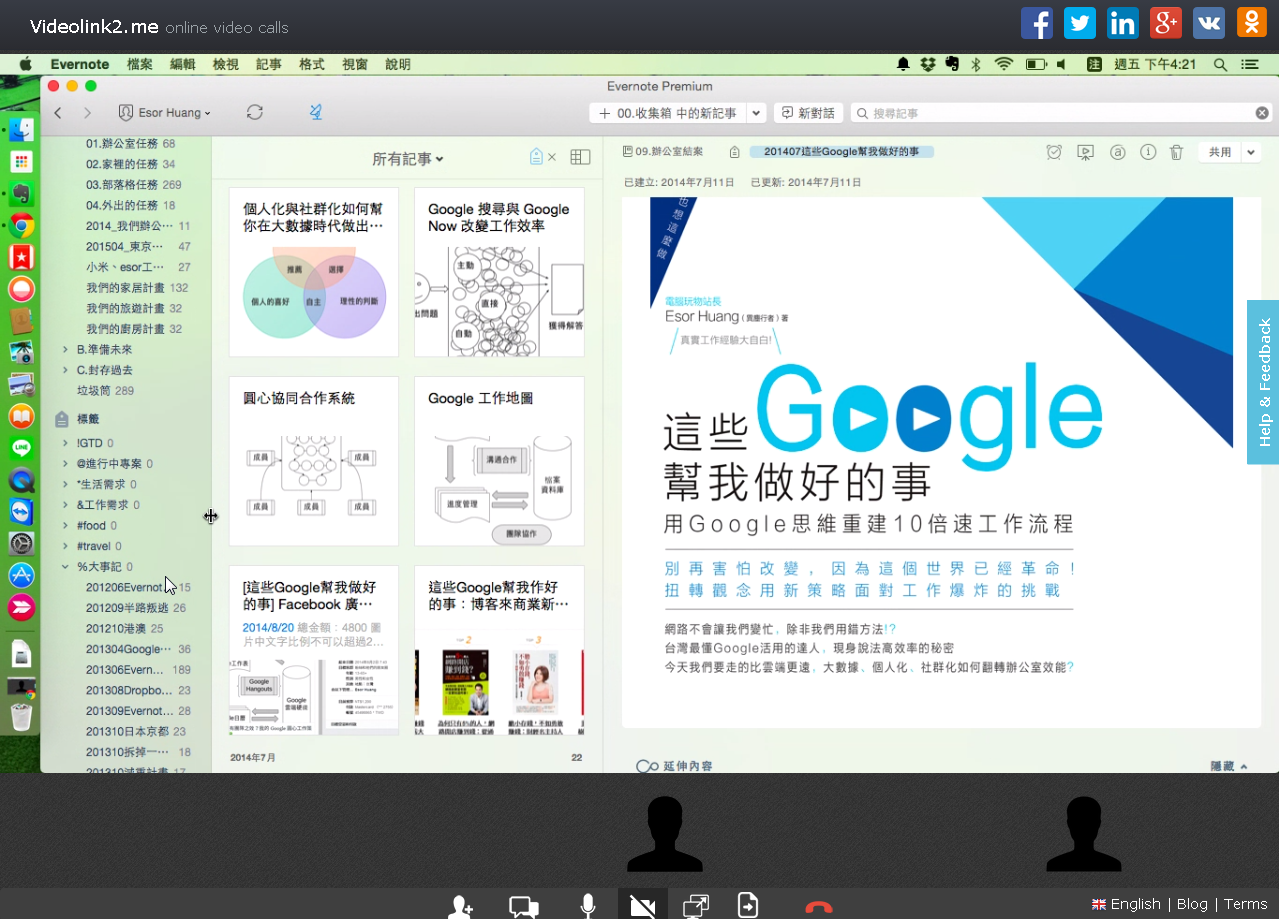The width and height of the screenshot is (1279, 919).
Task: Share call on Facebook
Action: [1036, 23]
